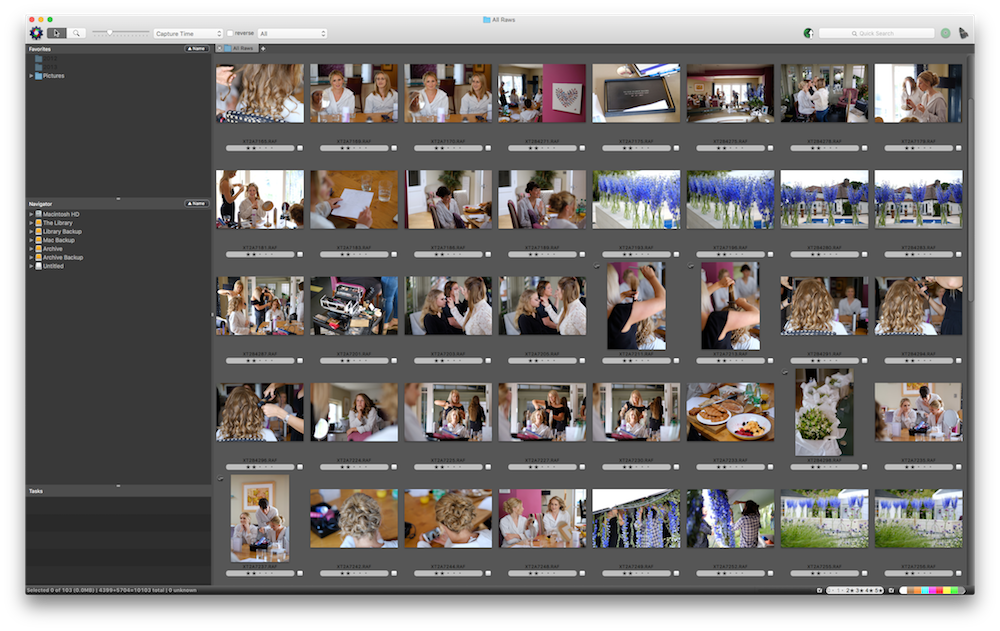Select the magnifier zoom tool
The height and width of the screenshot is (631, 1000).
[x=76, y=33]
